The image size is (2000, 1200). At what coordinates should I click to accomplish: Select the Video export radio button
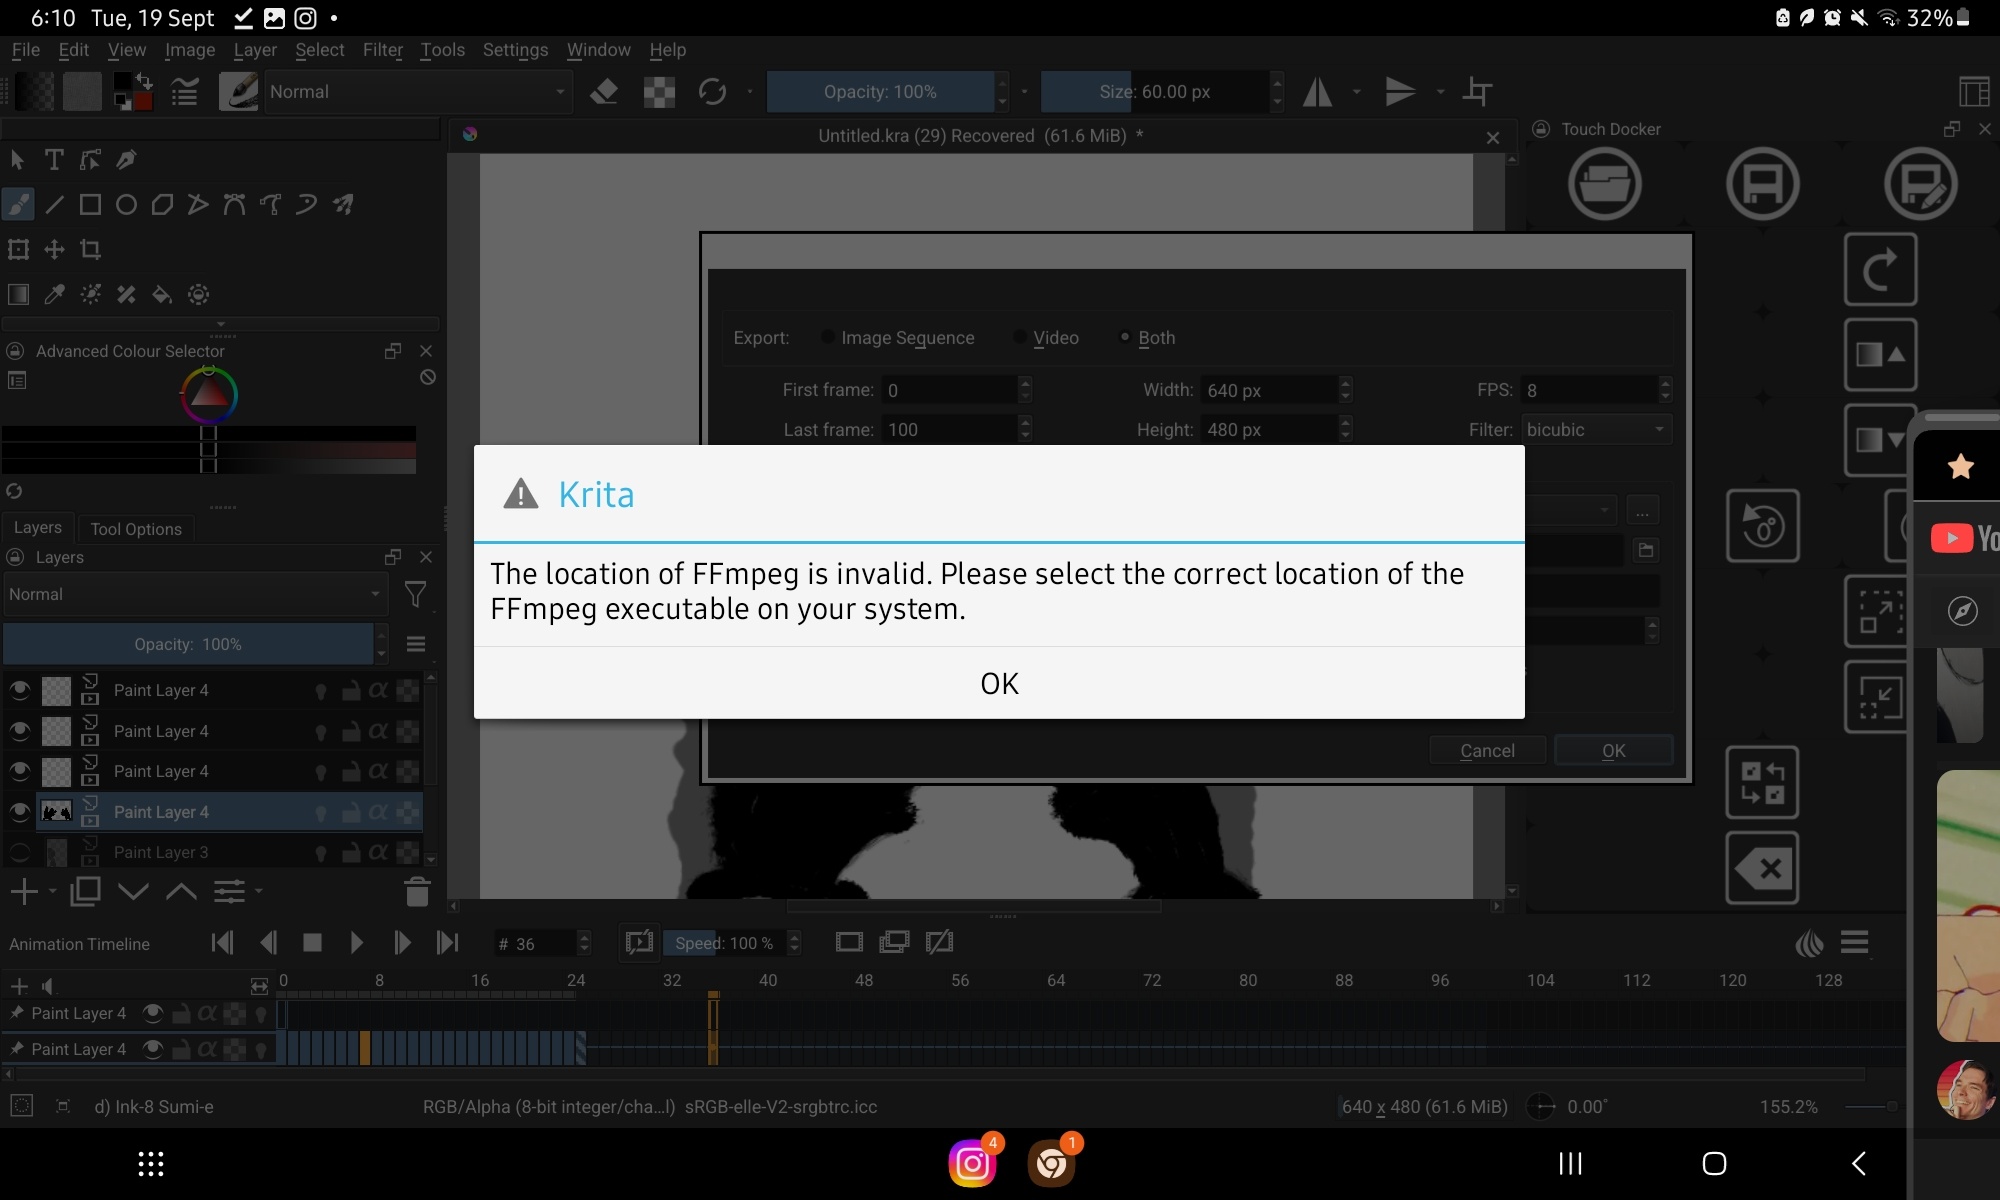[1018, 338]
